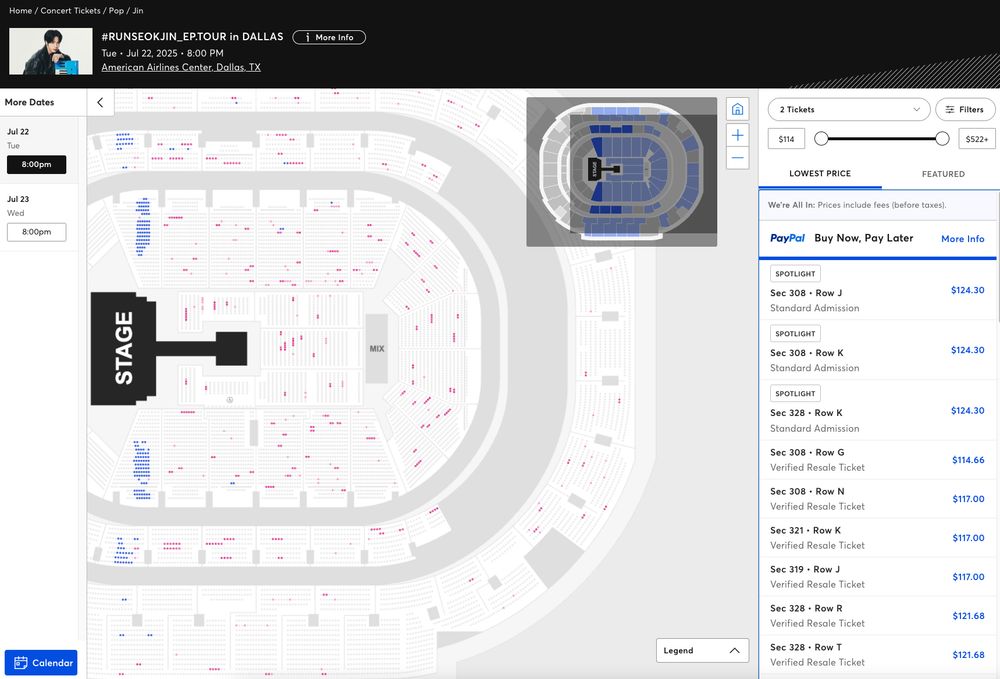Click the MIX booth on map
The height and width of the screenshot is (679, 1000).
376,349
